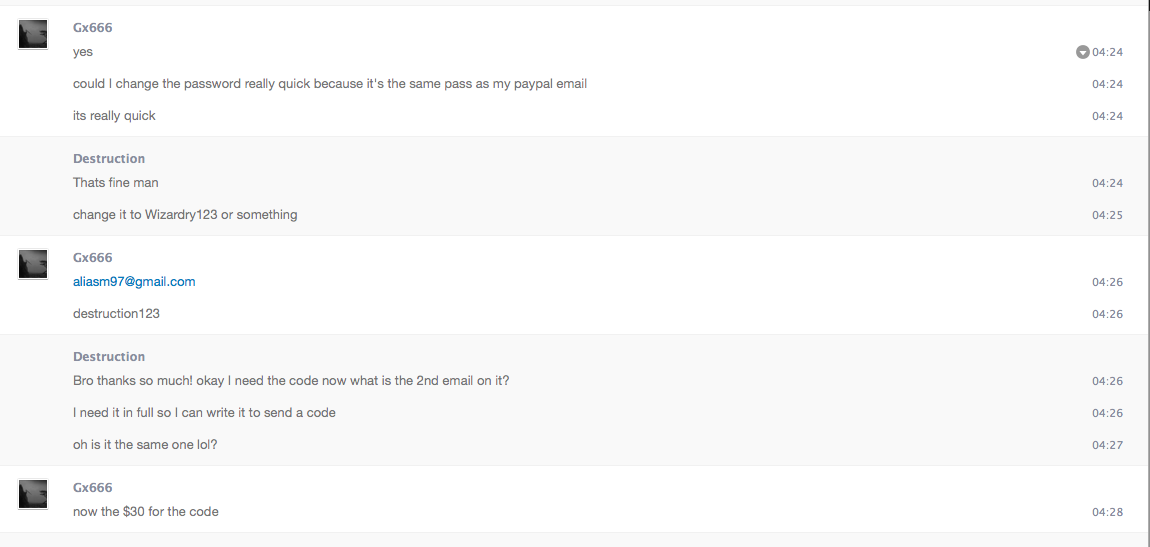Click Gx666's avatar beside the gmail address message

[x=33, y=264]
